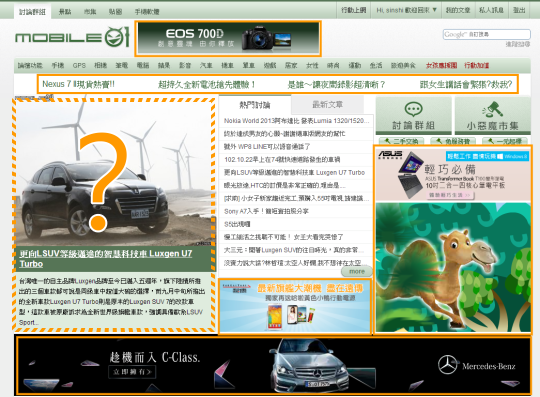
Task: Open 行動上網 in the top bar
Action: tap(354, 10)
